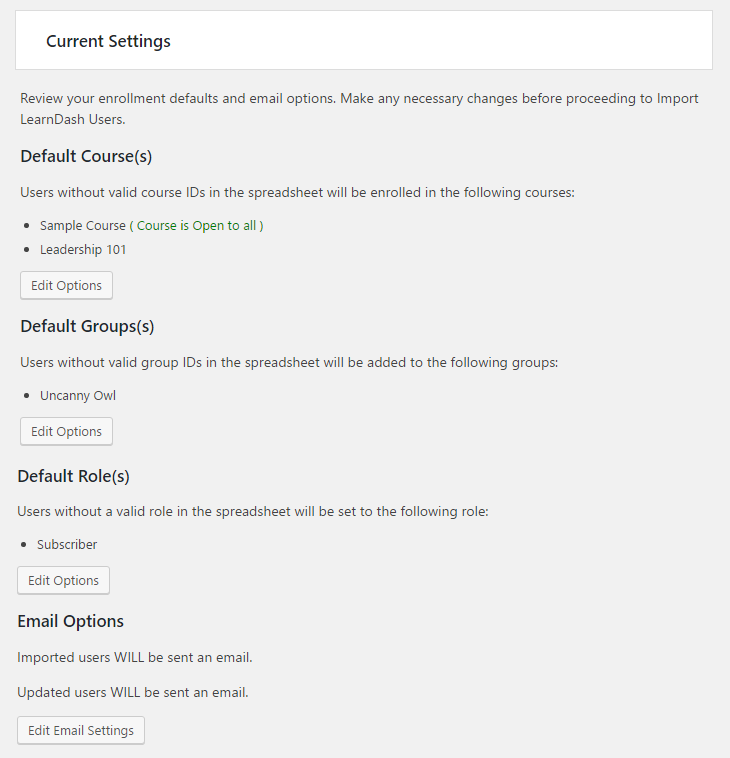730x758 pixels.
Task: Open the Edit Email Settings button
Action: tap(81, 730)
